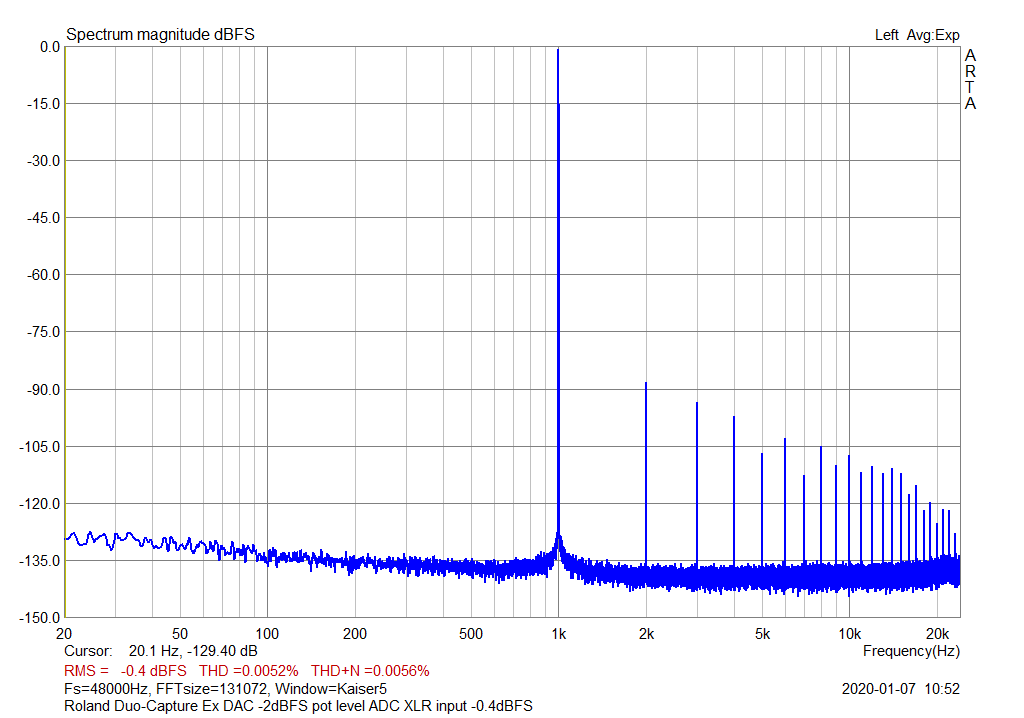Image resolution: width=1024 pixels, height=718 pixels.
Task: Click the 'THD =0.0052%' value
Action: tap(249, 671)
